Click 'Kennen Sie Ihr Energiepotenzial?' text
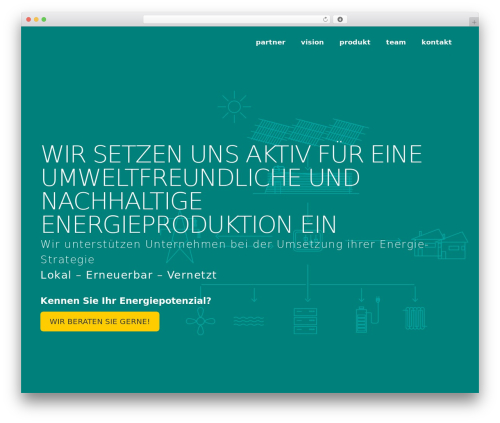Viewport: 500px width, 423px height. (x=126, y=301)
